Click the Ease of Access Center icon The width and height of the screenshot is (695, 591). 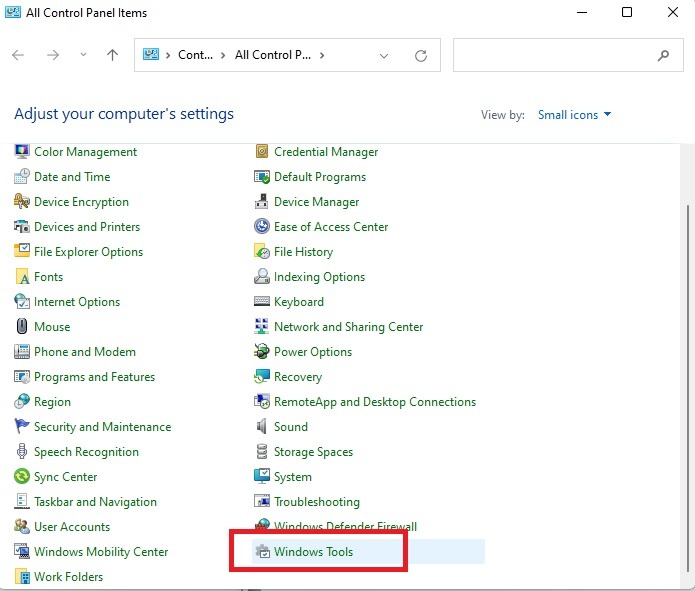[262, 227]
